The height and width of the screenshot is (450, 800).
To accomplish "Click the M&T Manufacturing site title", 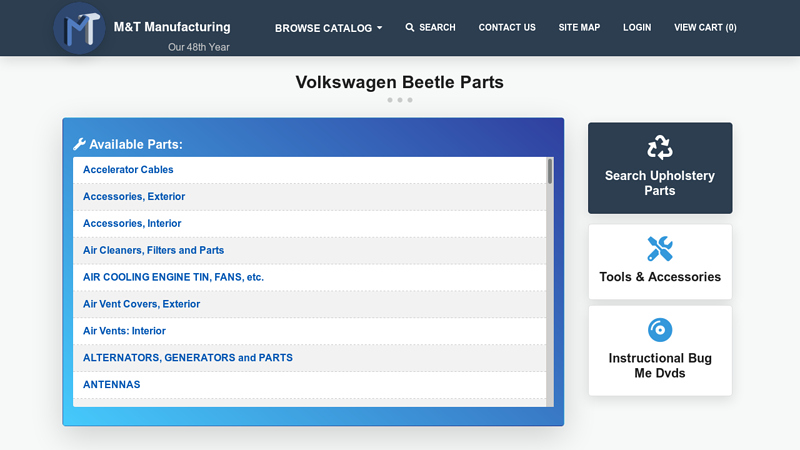I will 172,27.
